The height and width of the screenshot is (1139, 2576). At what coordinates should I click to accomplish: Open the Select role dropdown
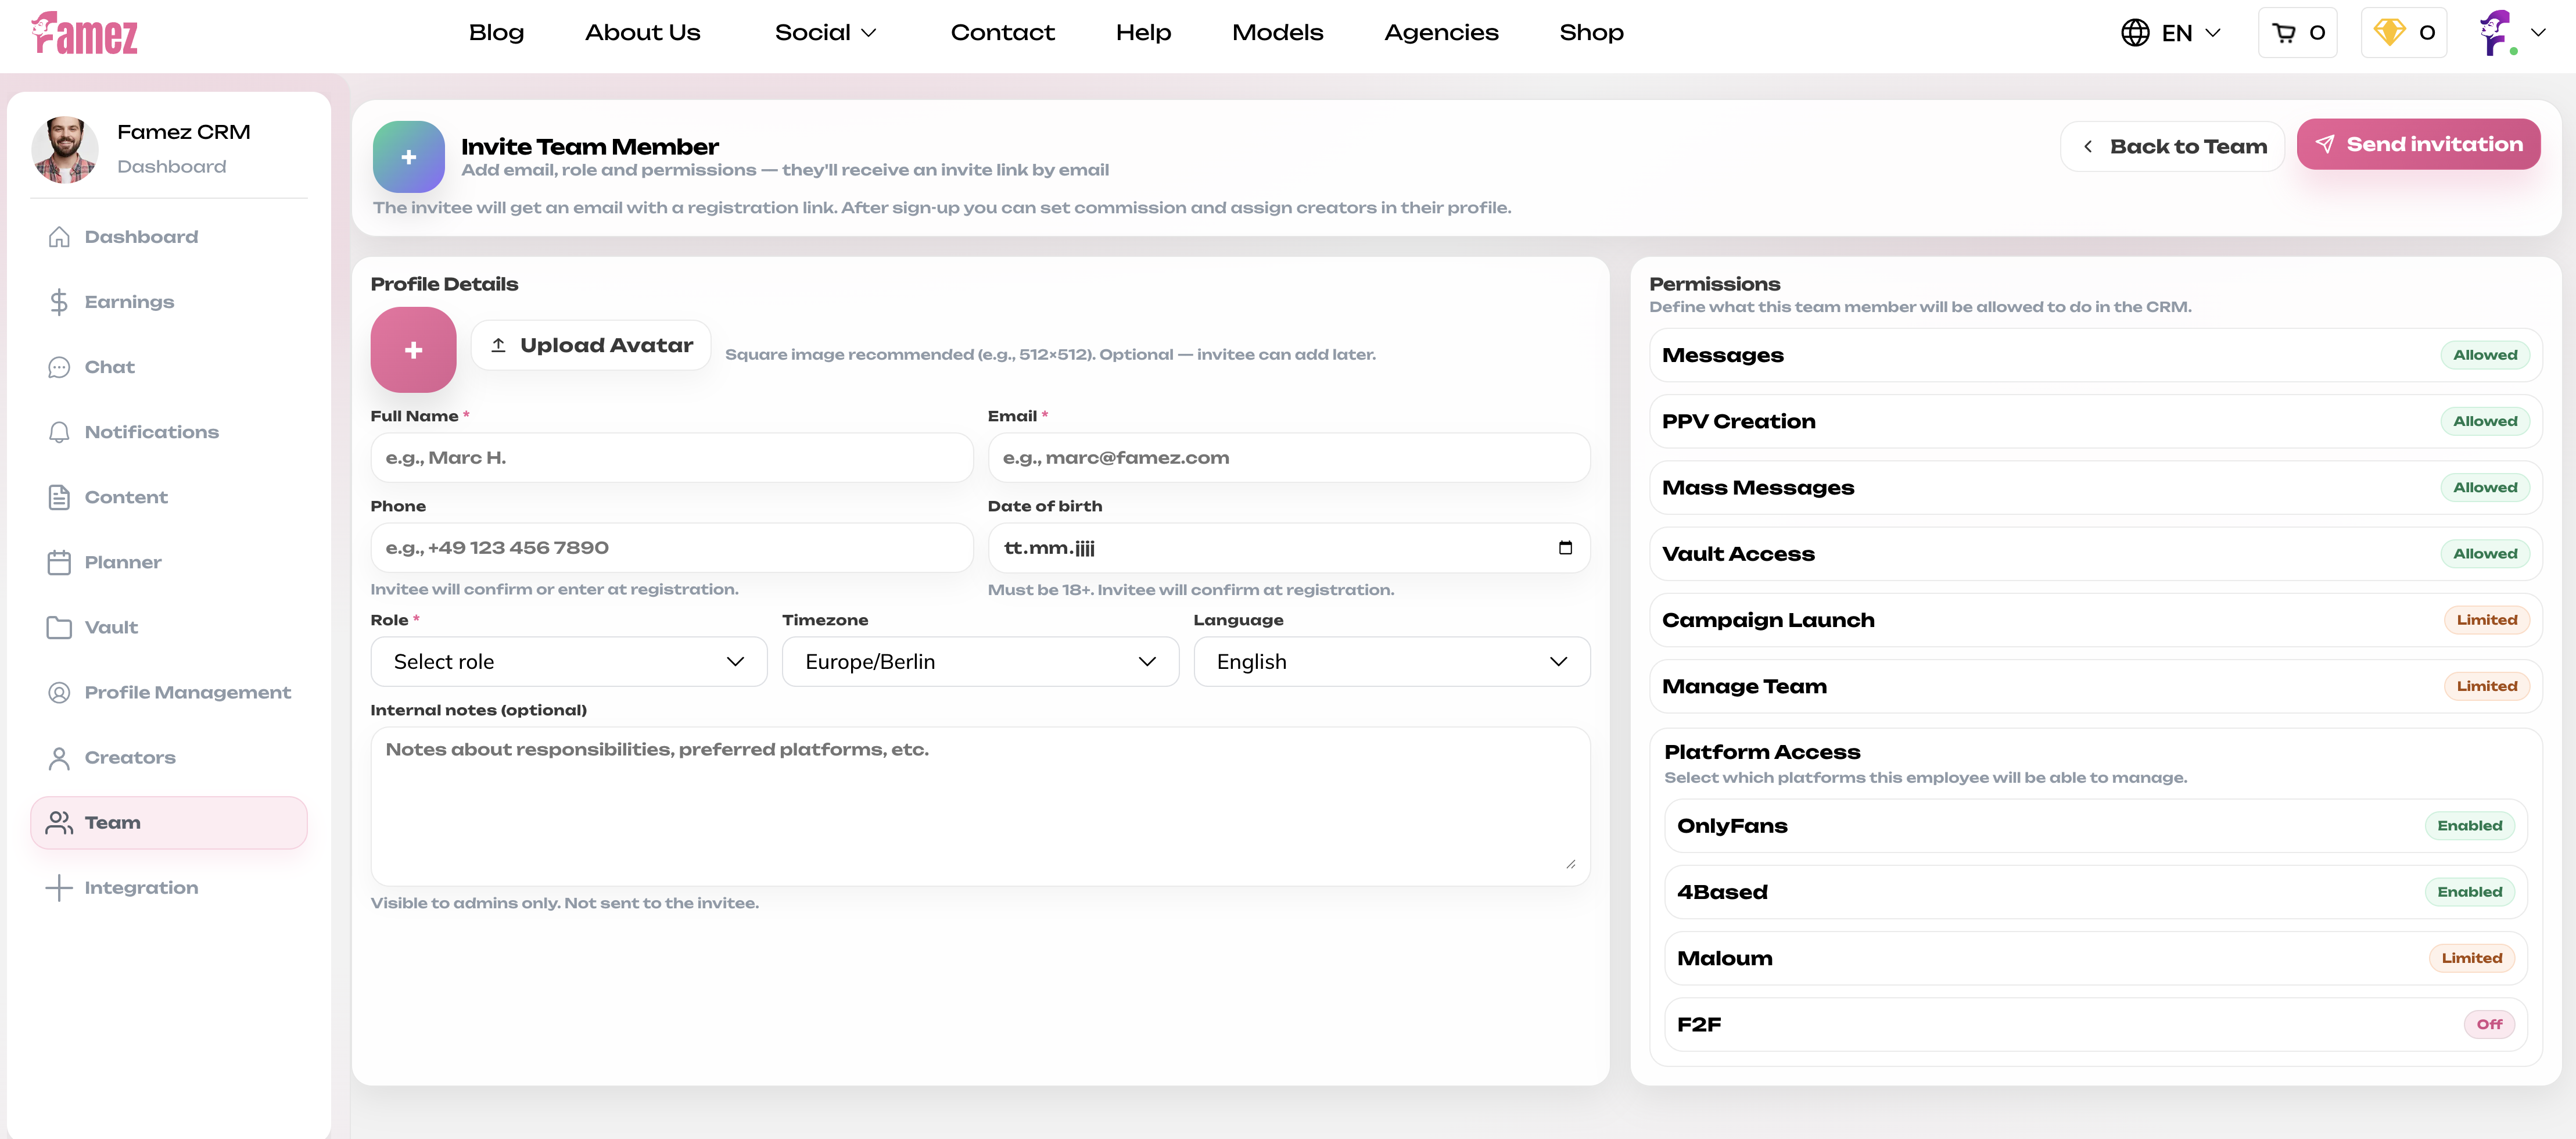click(568, 661)
